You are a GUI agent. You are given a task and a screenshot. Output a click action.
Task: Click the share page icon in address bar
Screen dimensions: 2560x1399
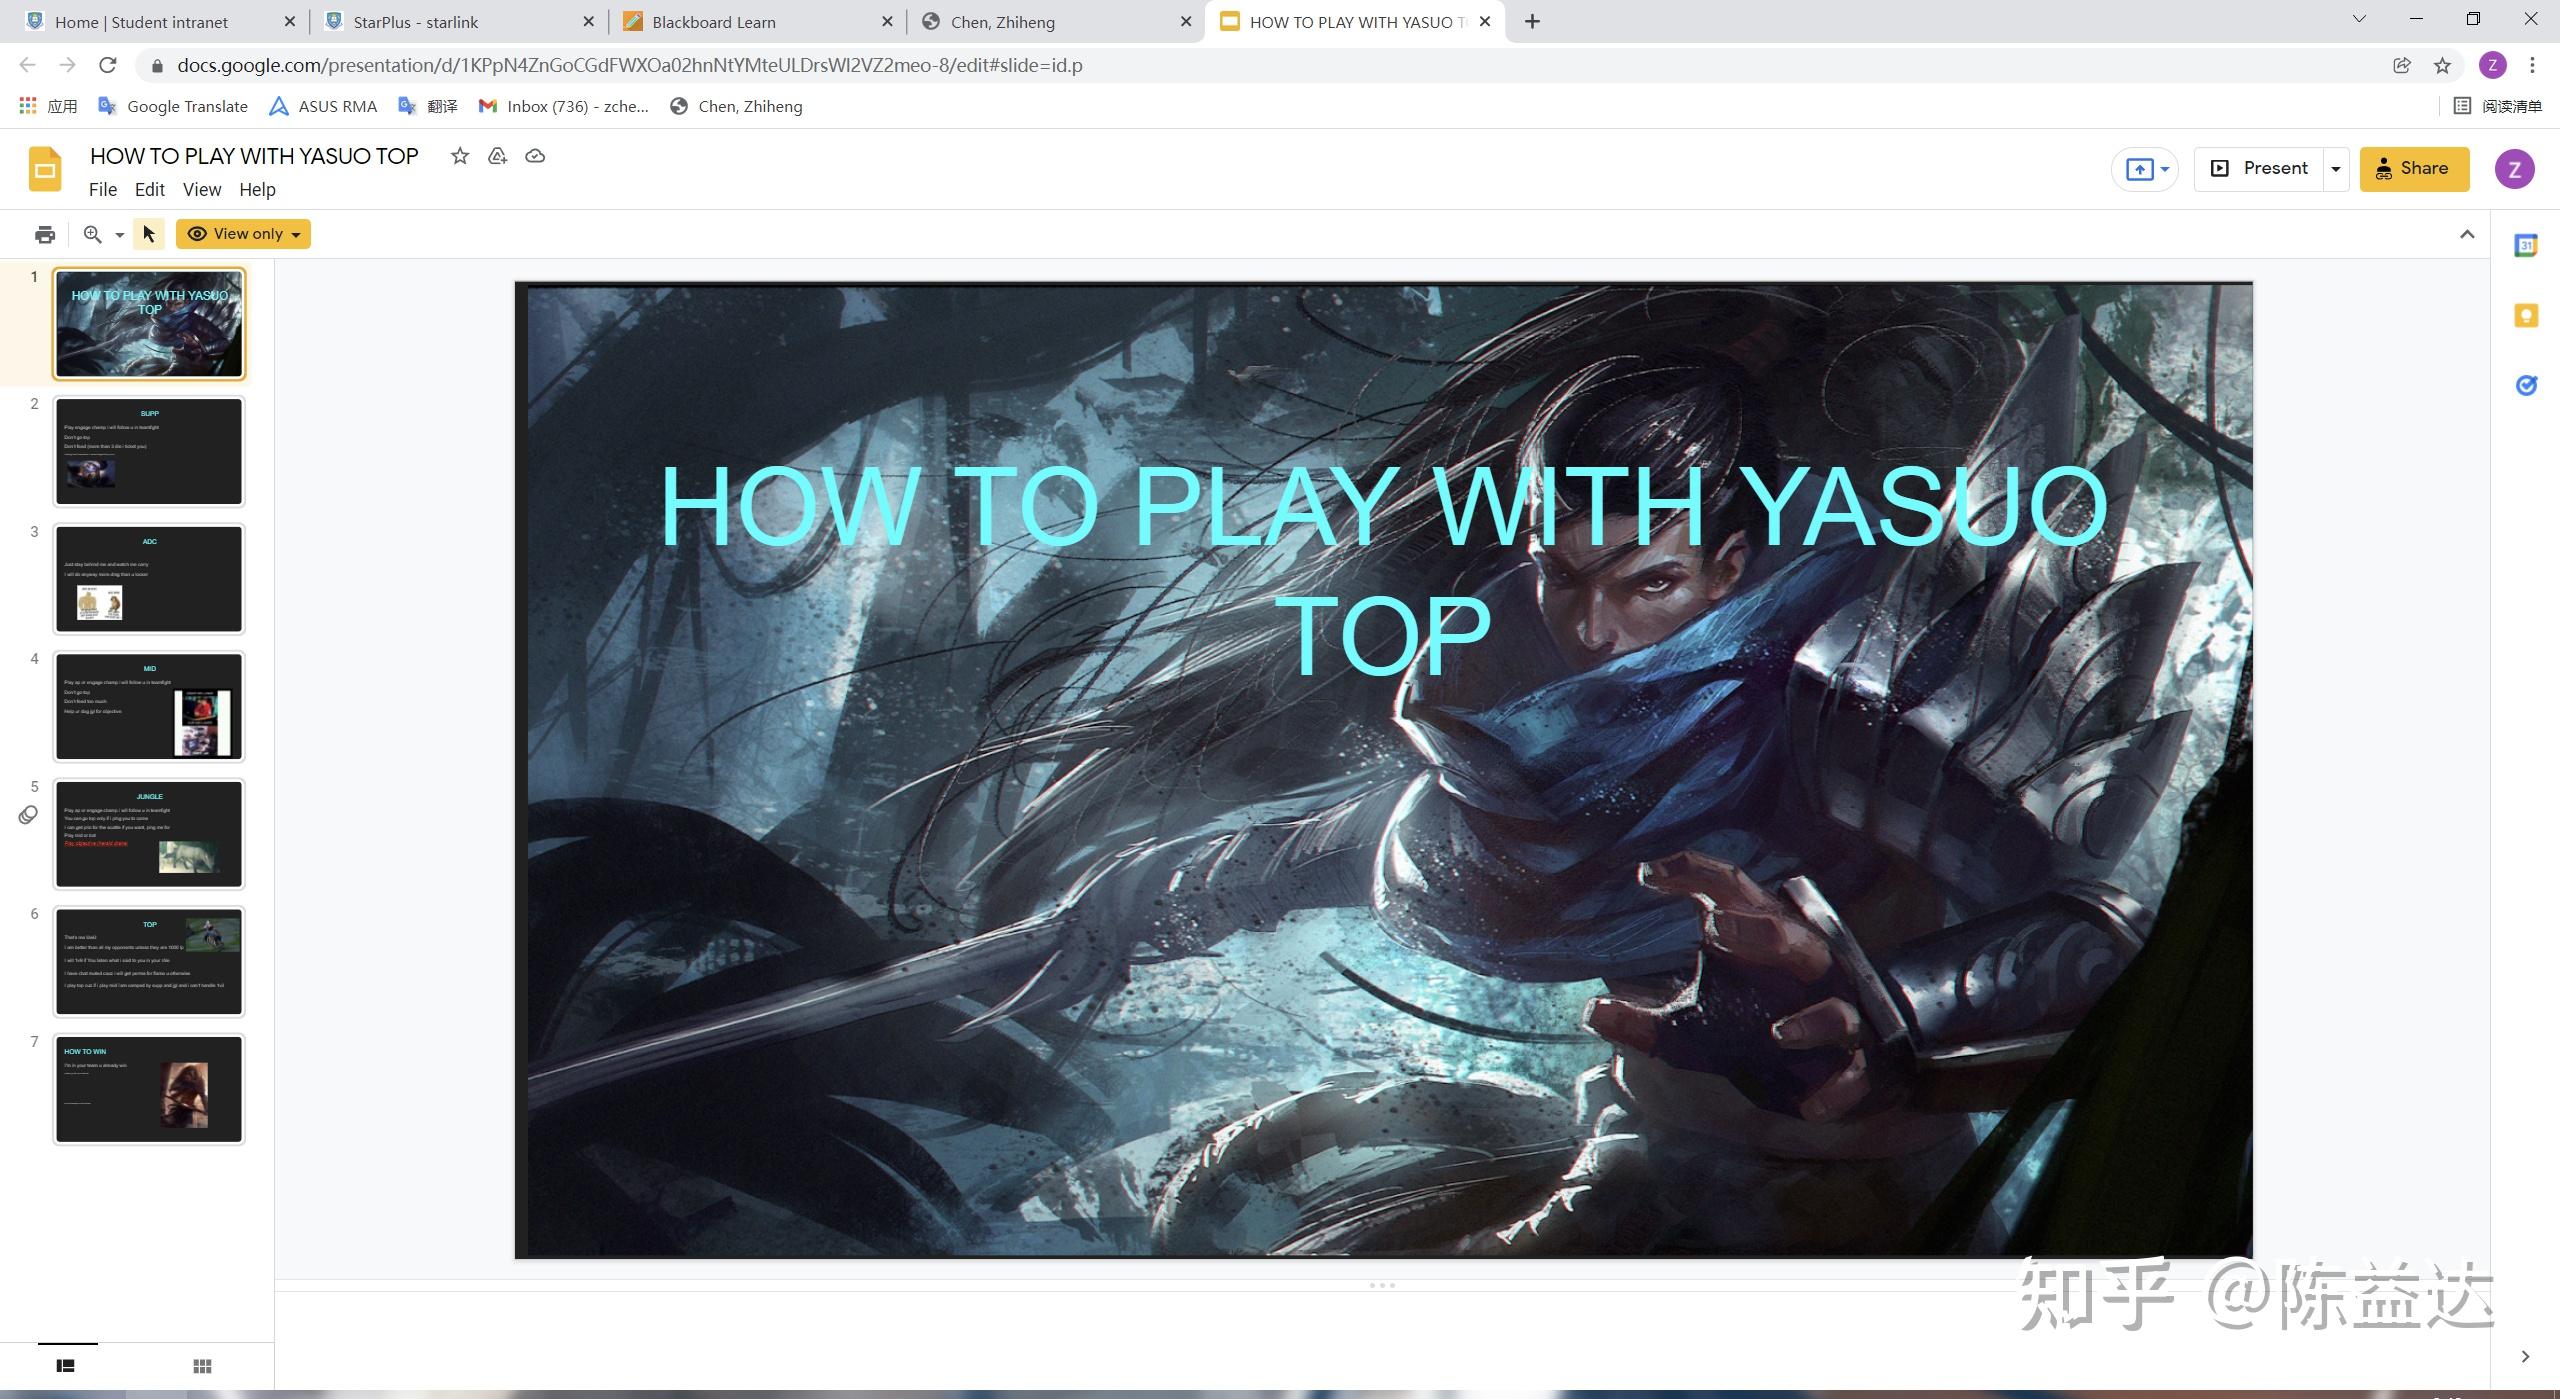tap(2401, 65)
